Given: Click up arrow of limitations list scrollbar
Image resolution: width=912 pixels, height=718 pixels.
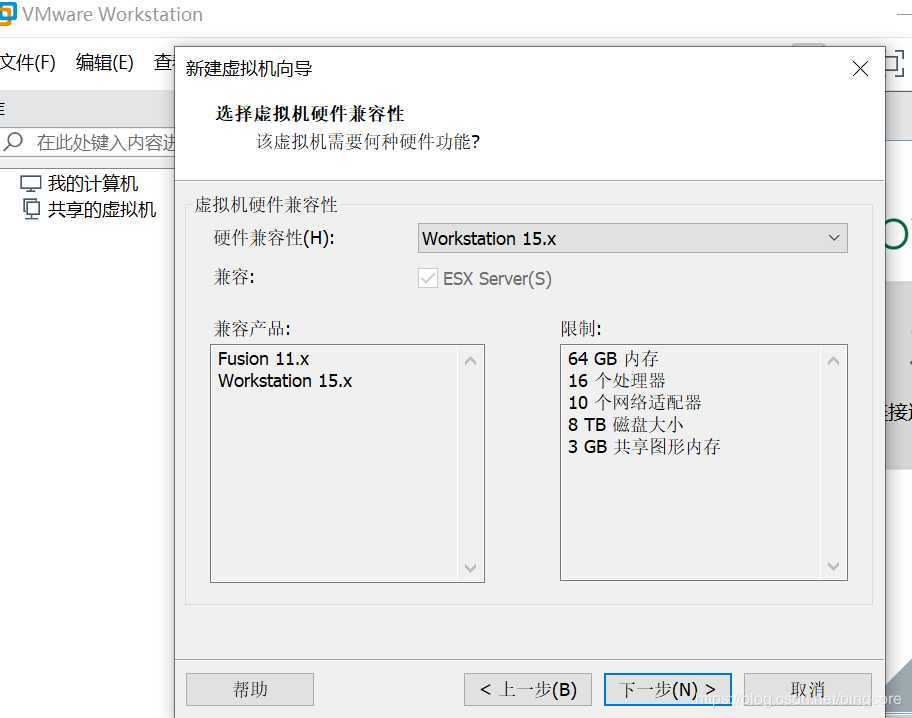Looking at the screenshot, I should pyautogui.click(x=833, y=361).
